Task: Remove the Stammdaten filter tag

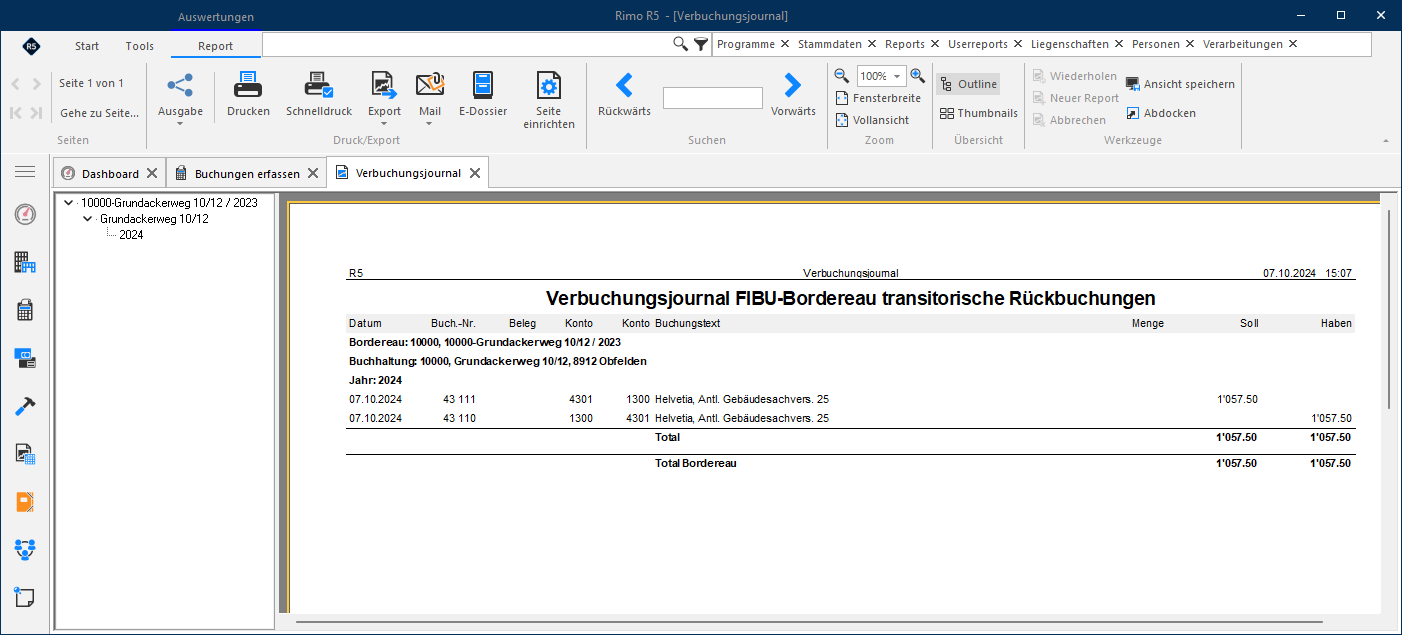Action: pos(872,44)
